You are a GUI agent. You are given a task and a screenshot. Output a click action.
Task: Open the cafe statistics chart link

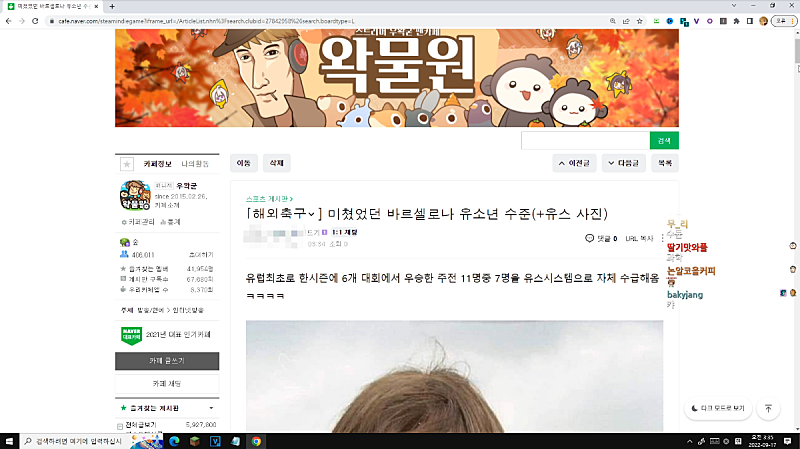click(x=170, y=222)
